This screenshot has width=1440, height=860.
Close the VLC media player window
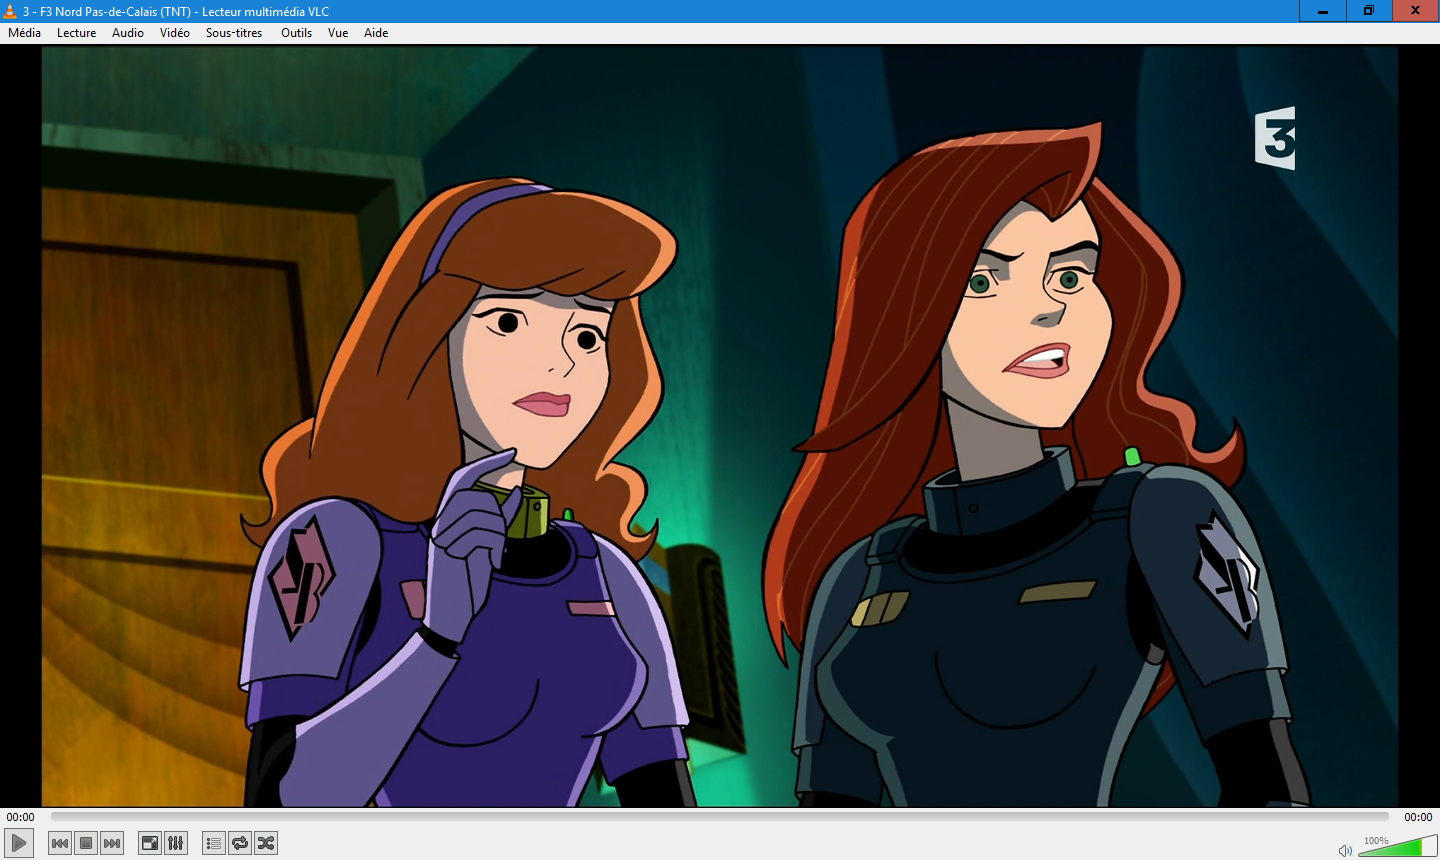coord(1415,11)
